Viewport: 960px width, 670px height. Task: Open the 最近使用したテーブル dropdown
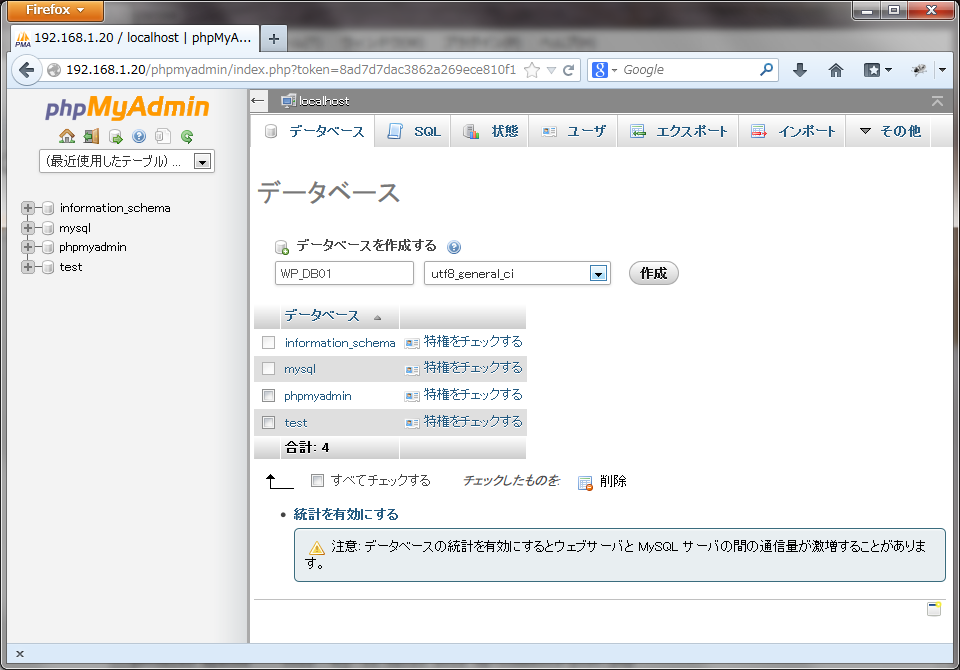127,161
